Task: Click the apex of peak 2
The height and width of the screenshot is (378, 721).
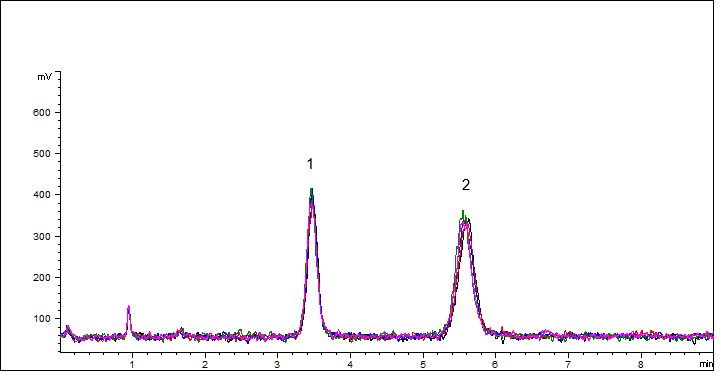Action: pyautogui.click(x=463, y=212)
